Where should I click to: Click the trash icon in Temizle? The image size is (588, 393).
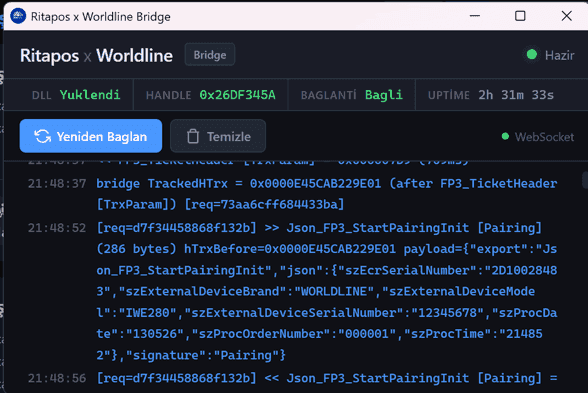click(x=193, y=136)
